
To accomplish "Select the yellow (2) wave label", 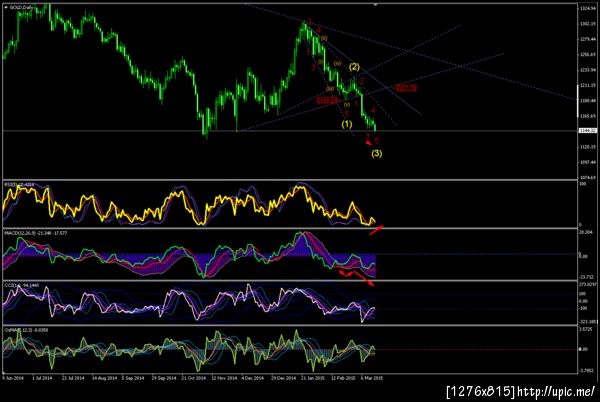I will coord(354,67).
